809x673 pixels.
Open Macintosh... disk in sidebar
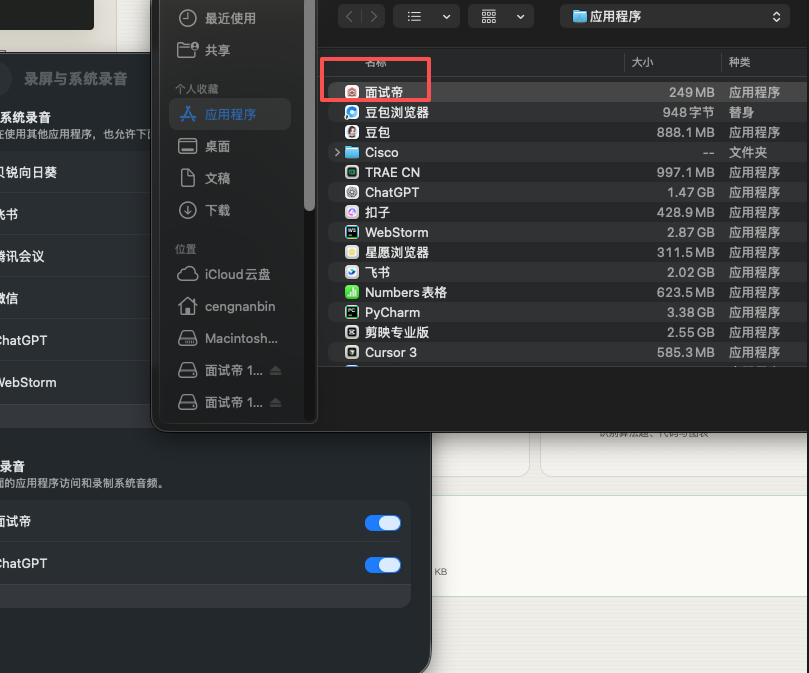tap(230, 338)
